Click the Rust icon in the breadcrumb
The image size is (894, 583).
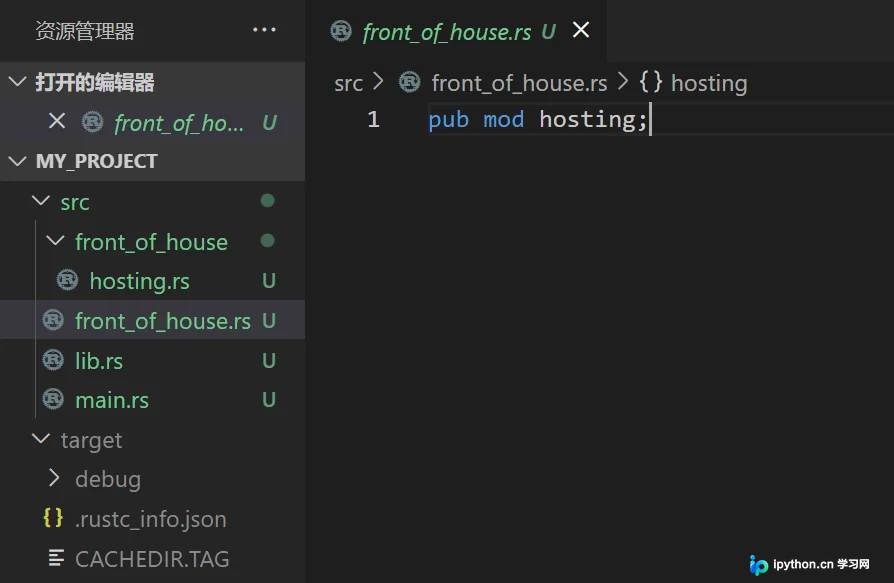(x=409, y=83)
